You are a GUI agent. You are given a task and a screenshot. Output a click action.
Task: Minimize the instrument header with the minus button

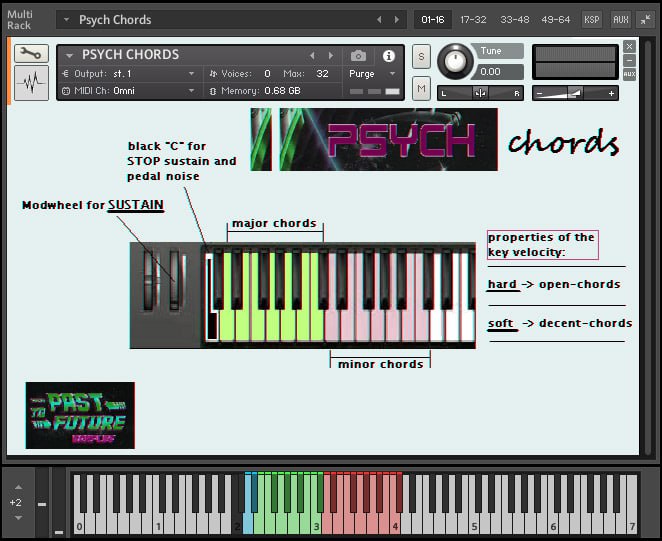click(629, 60)
